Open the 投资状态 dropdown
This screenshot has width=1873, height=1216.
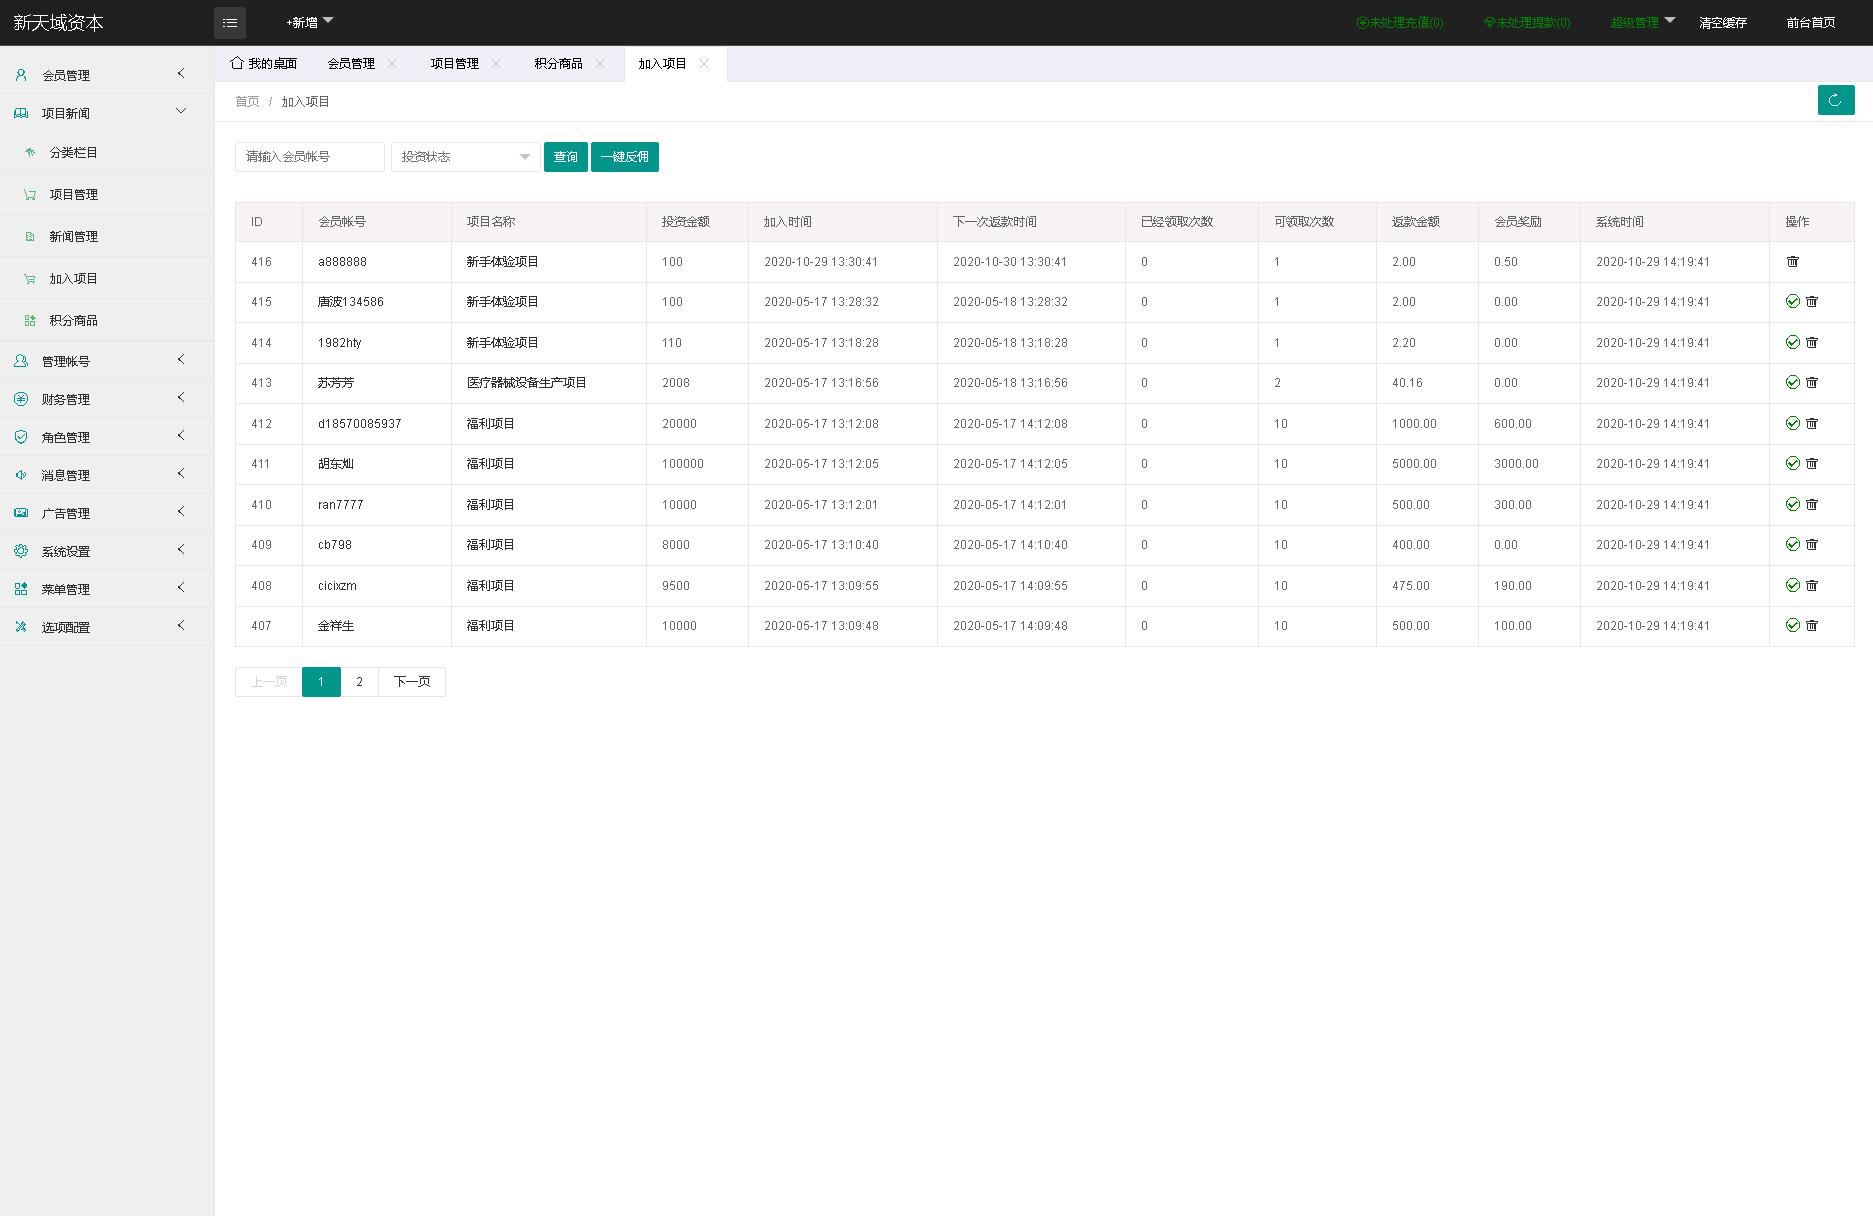(465, 157)
